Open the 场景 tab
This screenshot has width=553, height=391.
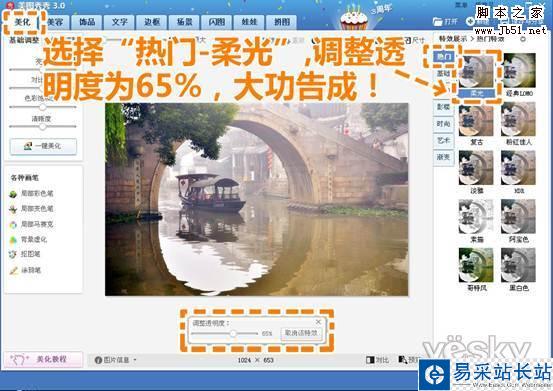point(184,22)
